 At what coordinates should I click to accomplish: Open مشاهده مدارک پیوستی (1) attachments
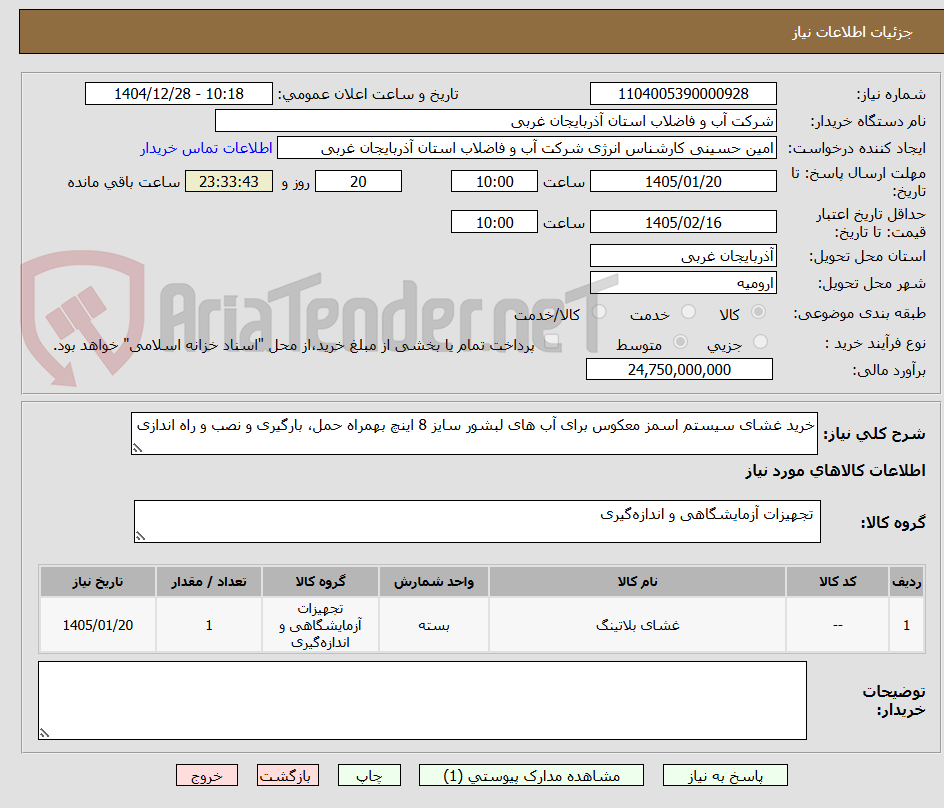click(x=531, y=775)
